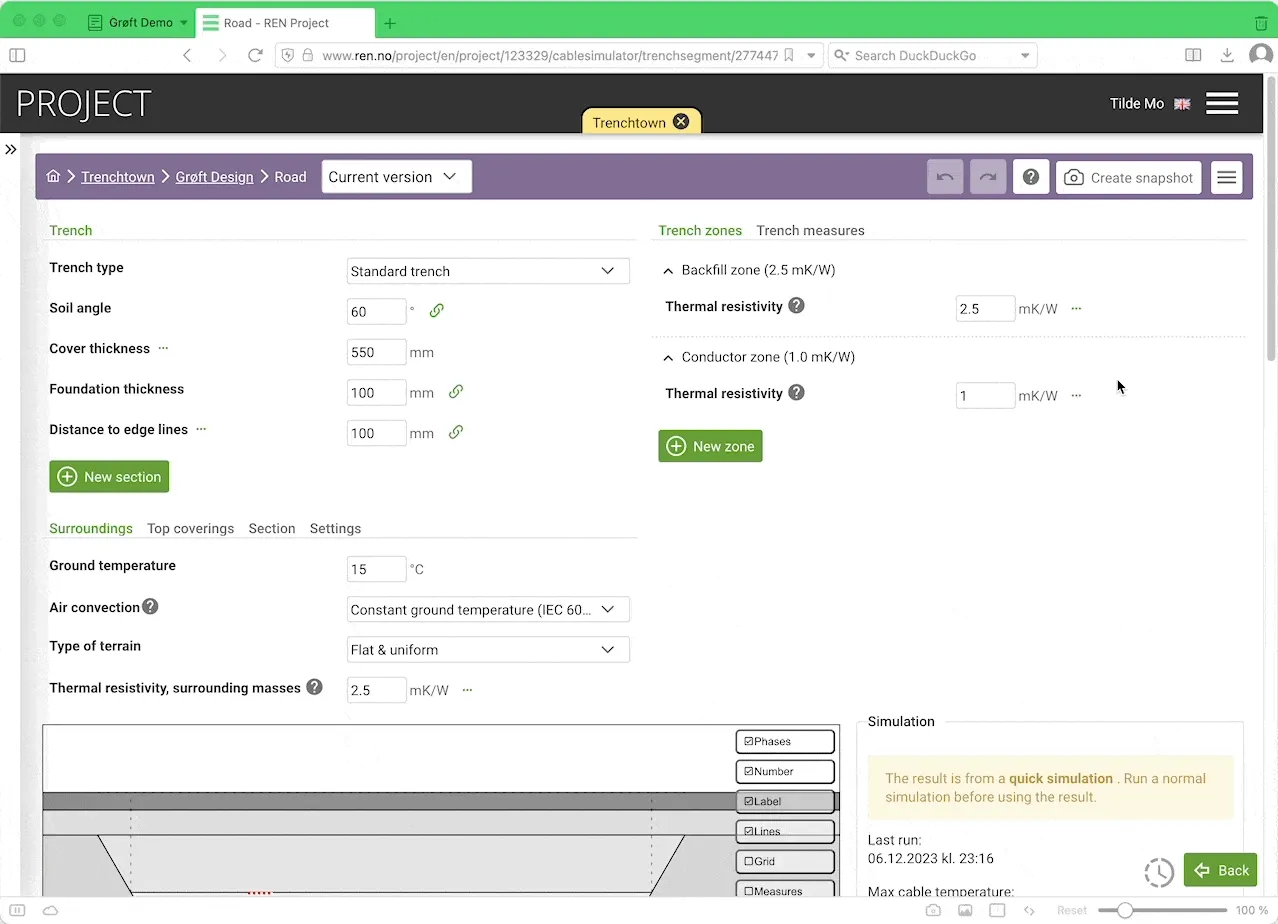Open the hamburger menu in purple toolbar
Viewport: 1278px width, 924px height.
(1227, 177)
